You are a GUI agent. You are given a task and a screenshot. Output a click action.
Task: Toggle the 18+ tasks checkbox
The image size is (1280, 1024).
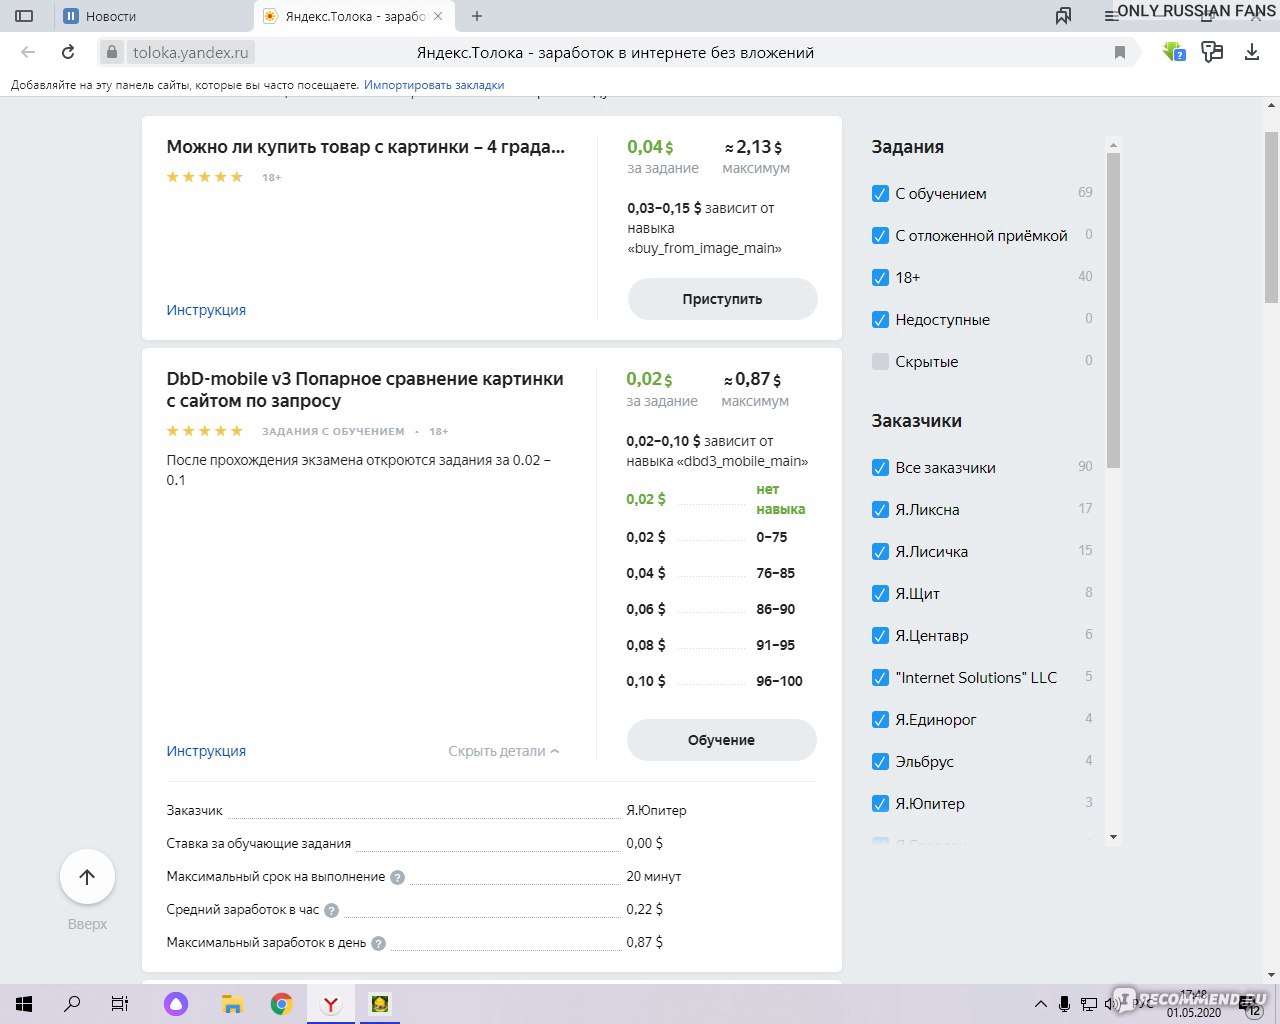[x=880, y=278]
